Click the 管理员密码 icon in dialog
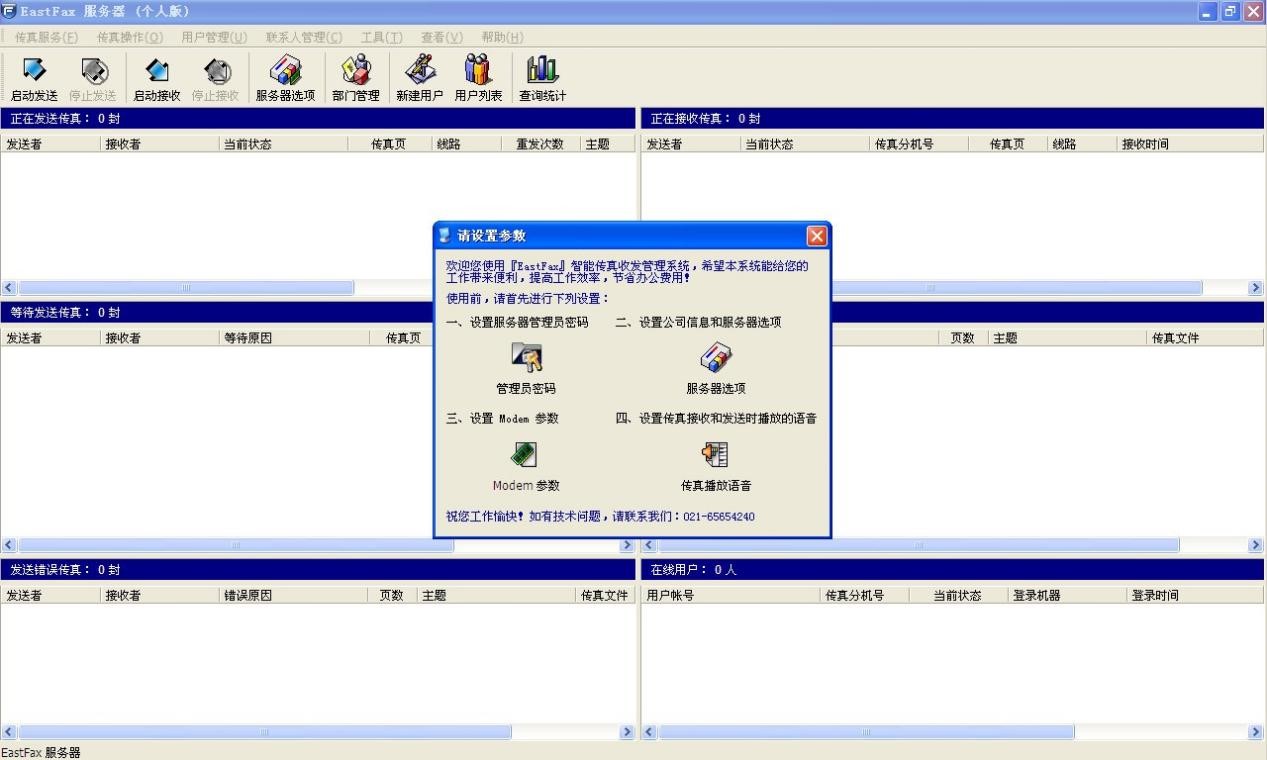Viewport: 1267px width, 760px height. point(526,356)
